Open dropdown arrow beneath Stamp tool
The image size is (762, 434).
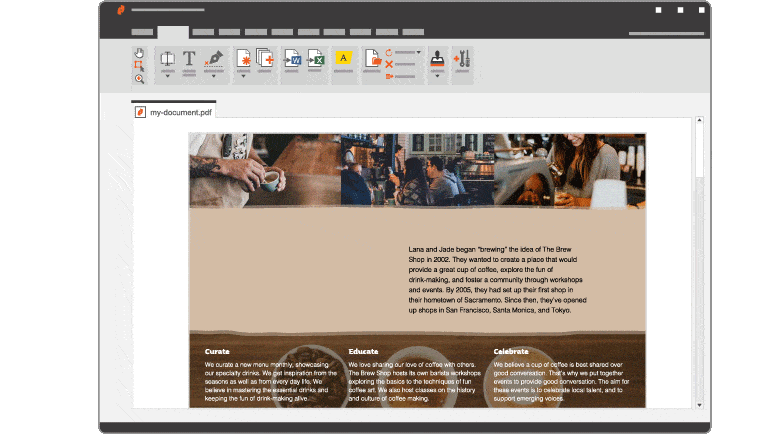tap(437, 76)
